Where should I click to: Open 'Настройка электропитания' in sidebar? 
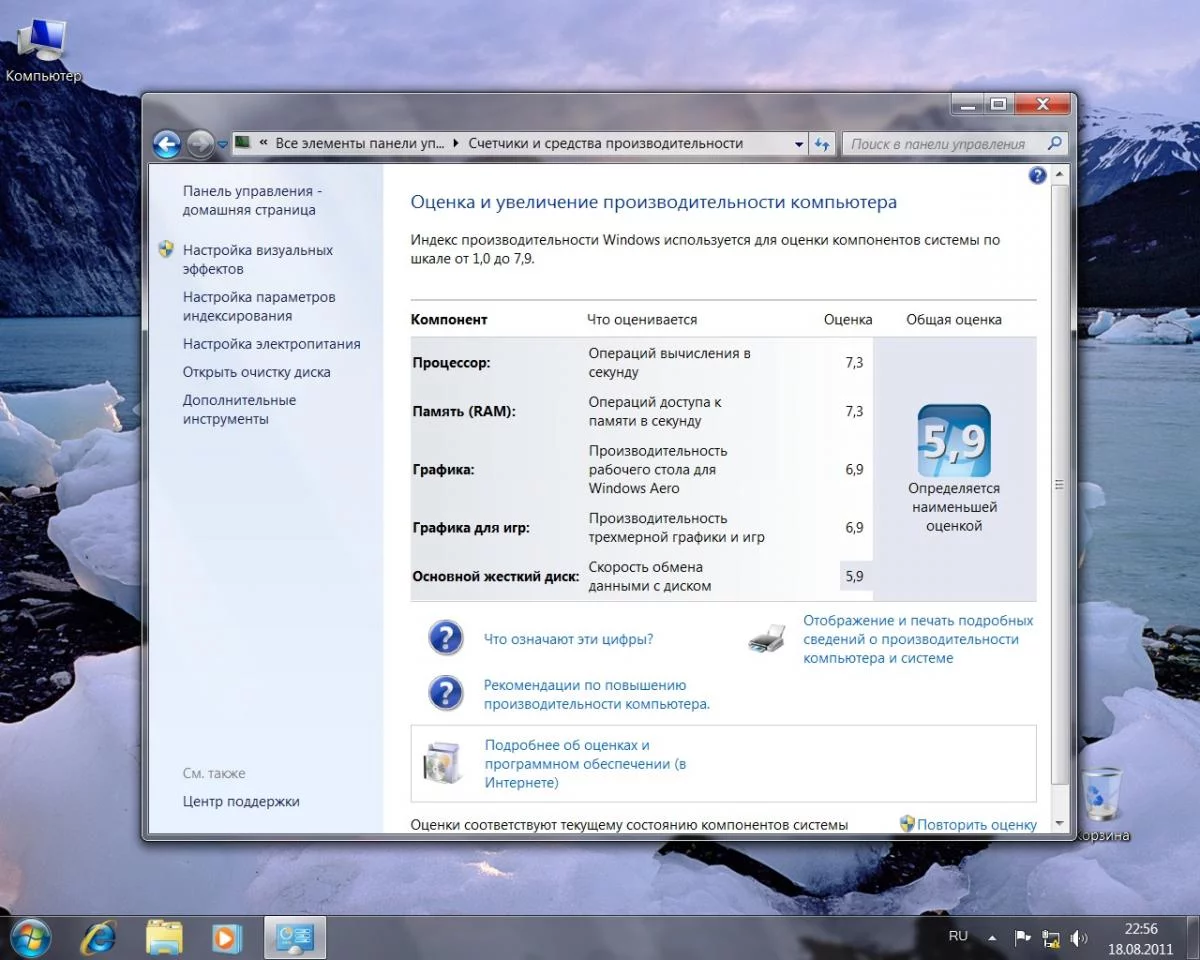click(271, 344)
